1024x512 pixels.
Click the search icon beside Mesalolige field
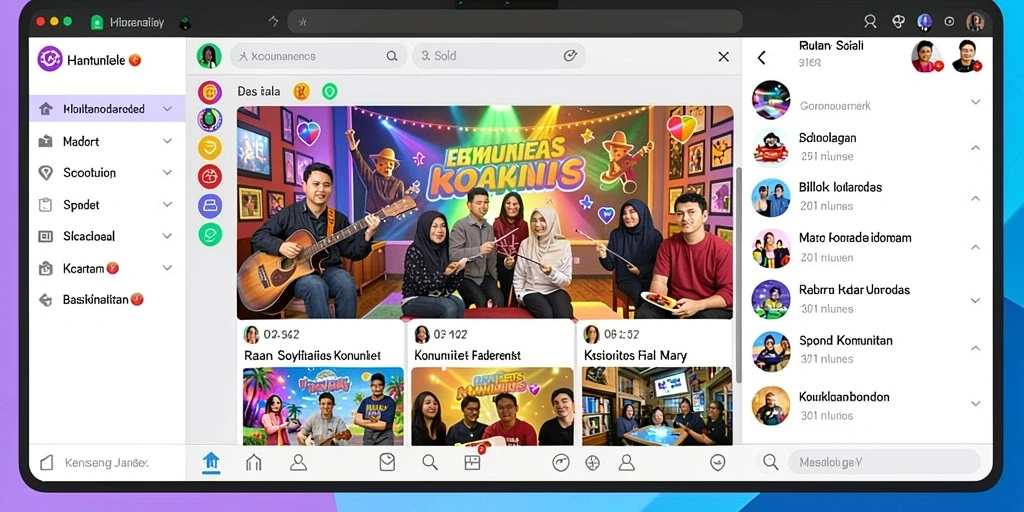[x=771, y=462]
